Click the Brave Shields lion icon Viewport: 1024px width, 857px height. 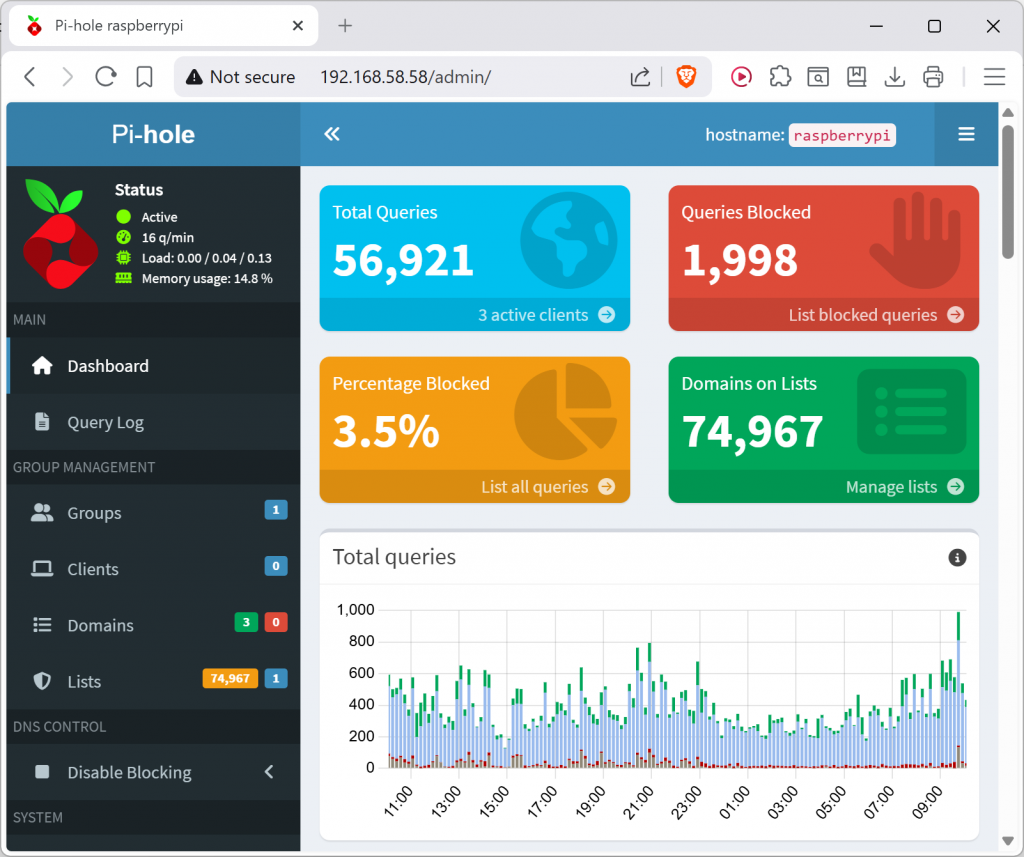[x=686, y=77]
